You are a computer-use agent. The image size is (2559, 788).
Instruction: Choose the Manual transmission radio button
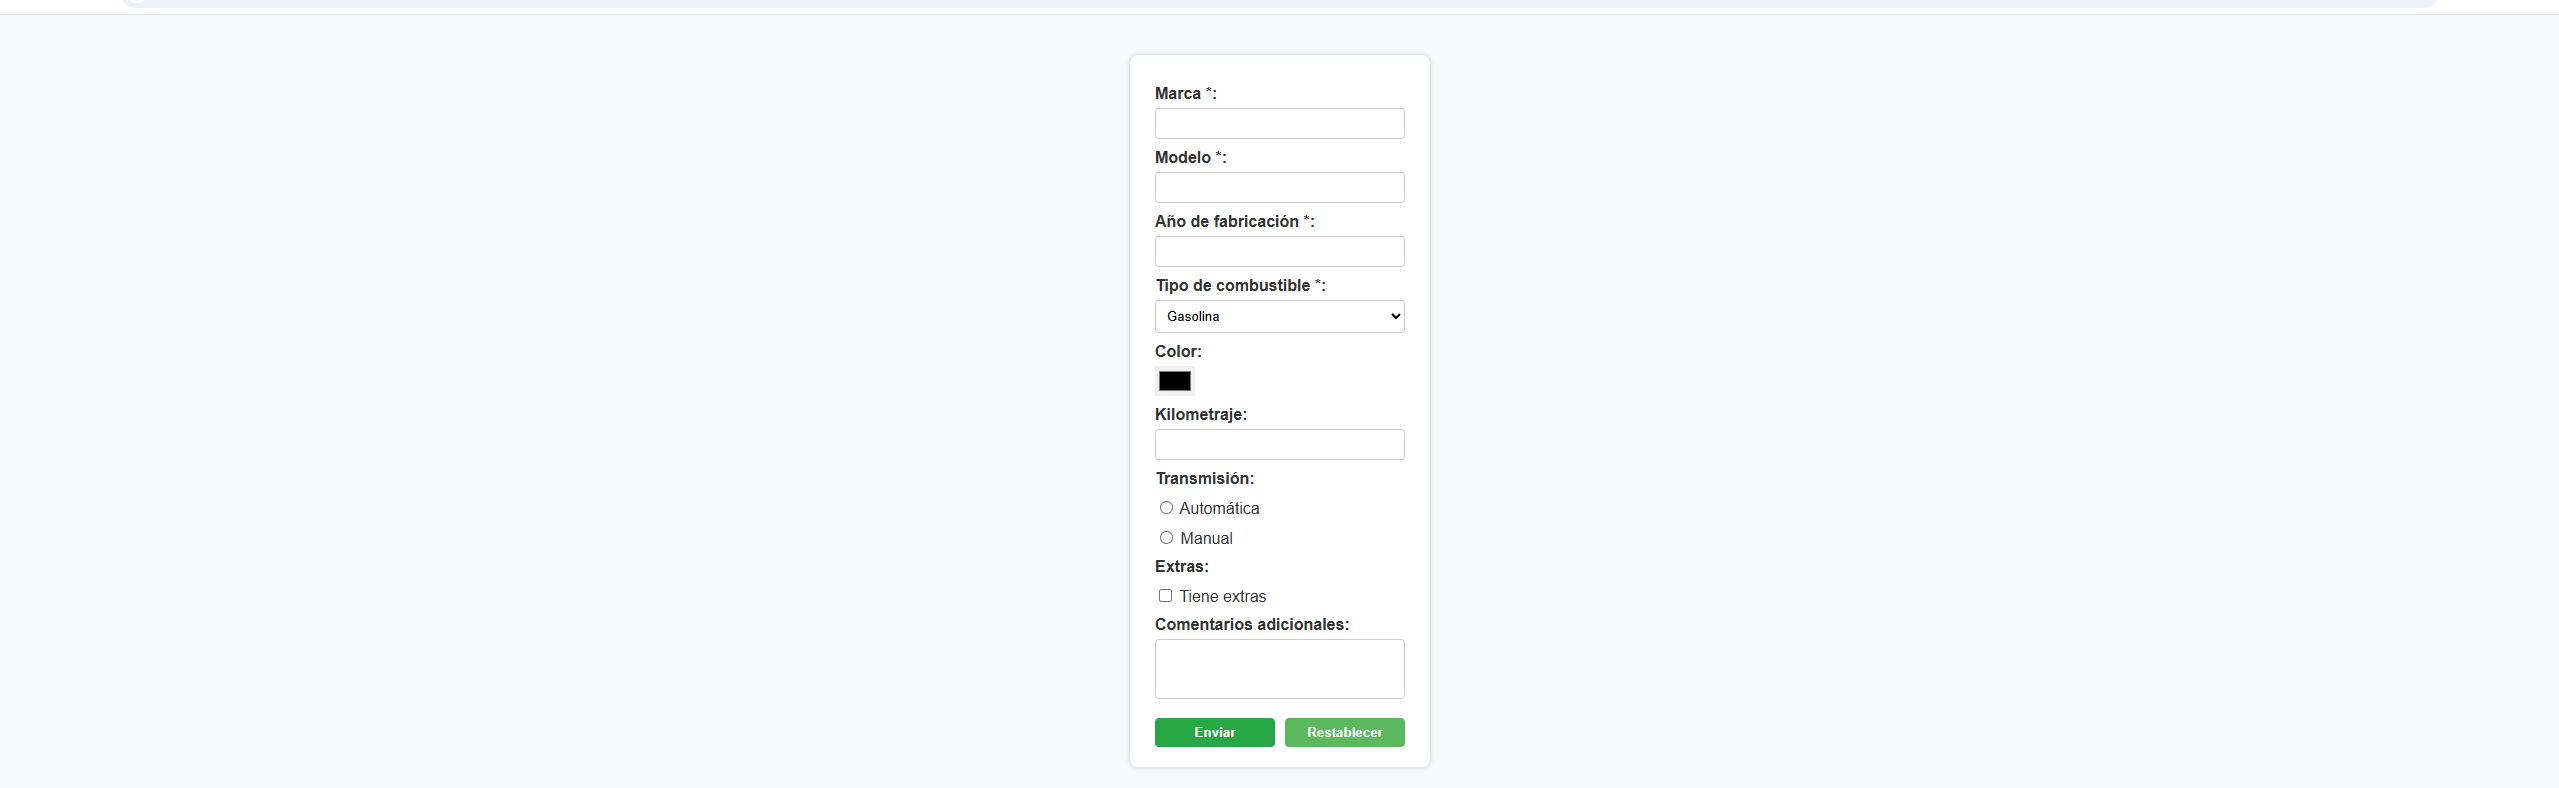[x=1166, y=538]
